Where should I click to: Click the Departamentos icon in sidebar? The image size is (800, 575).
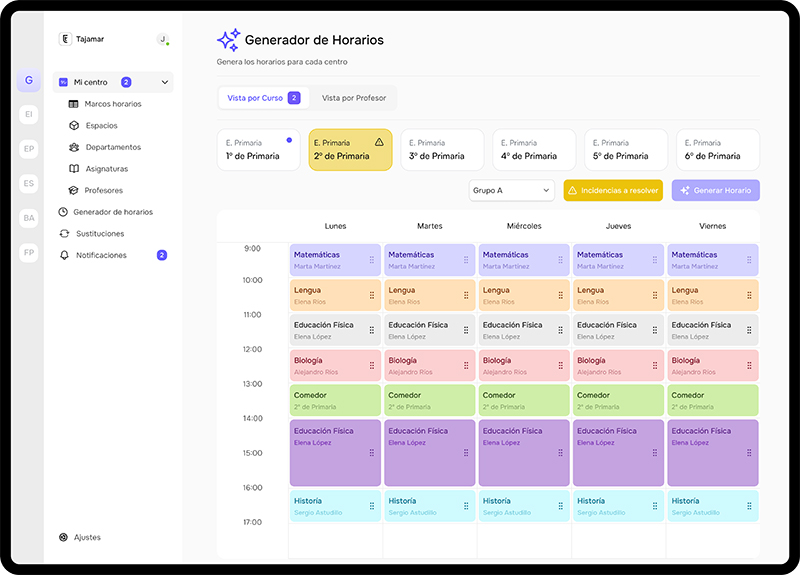(x=74, y=147)
